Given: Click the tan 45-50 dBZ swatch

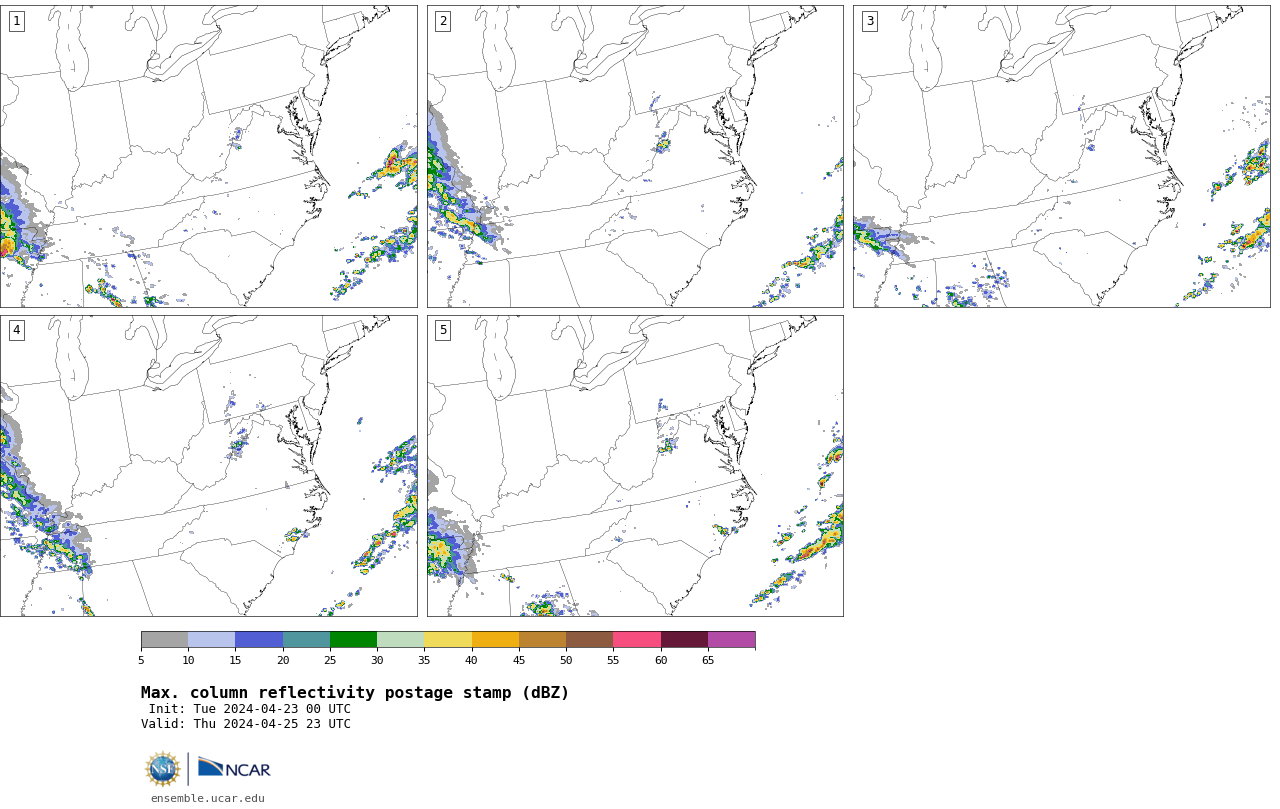Looking at the screenshot, I should click(542, 640).
